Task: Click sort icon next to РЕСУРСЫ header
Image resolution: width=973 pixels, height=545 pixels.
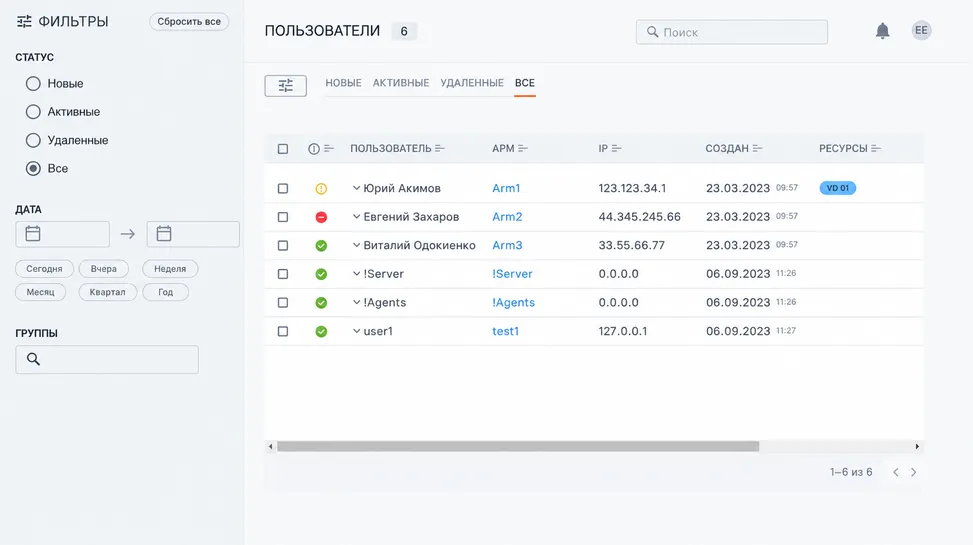Action: pos(876,148)
